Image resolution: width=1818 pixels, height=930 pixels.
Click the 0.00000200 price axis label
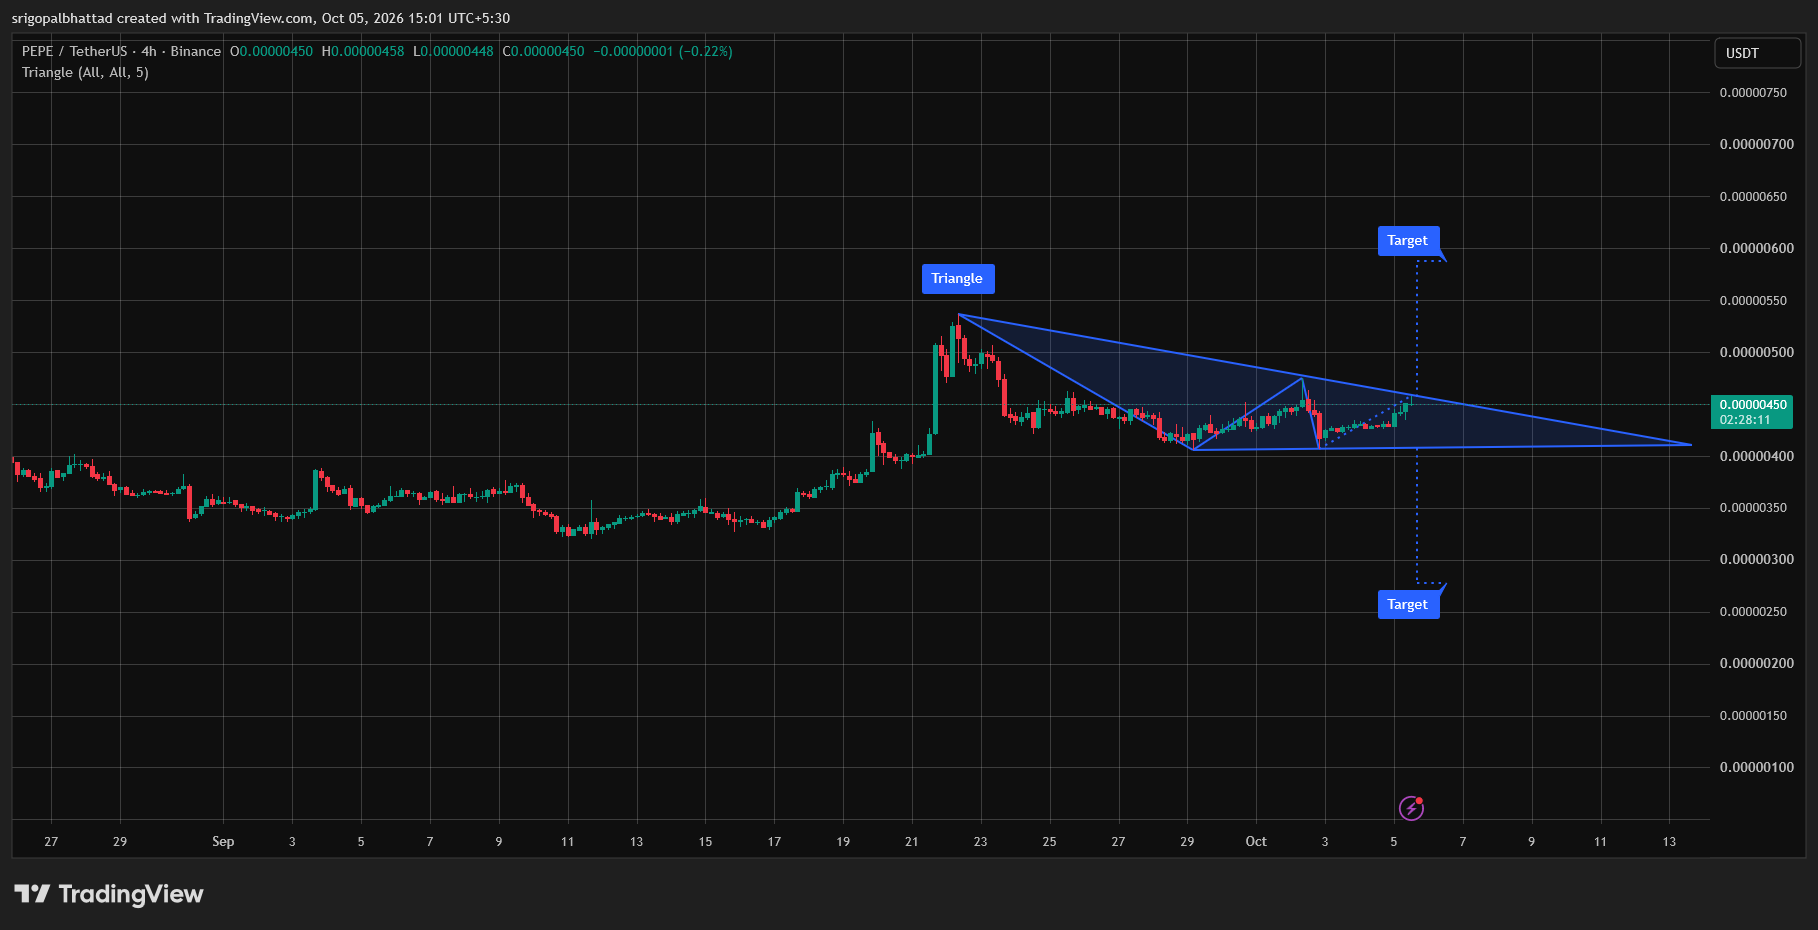click(x=1756, y=663)
